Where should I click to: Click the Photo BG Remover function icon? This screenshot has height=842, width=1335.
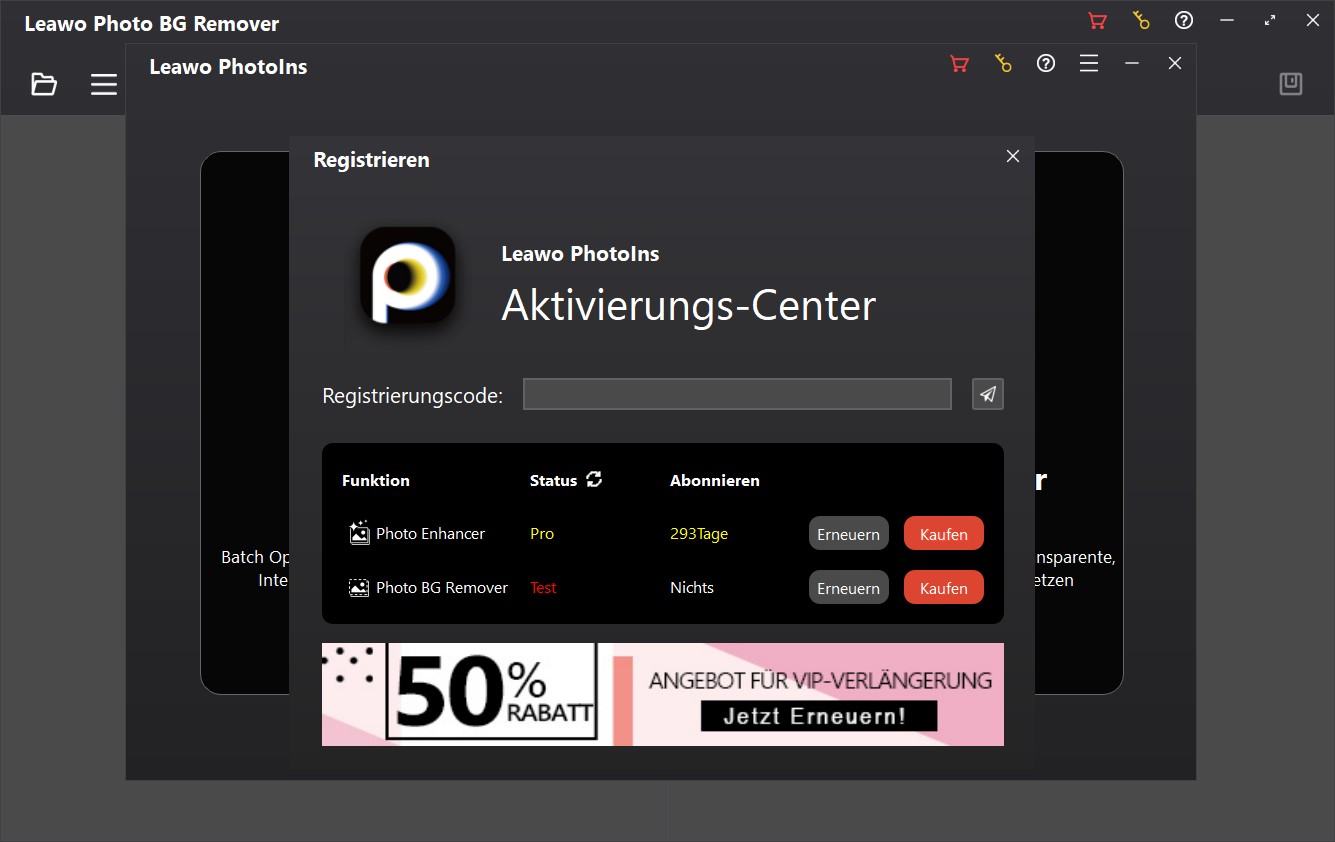coord(359,588)
